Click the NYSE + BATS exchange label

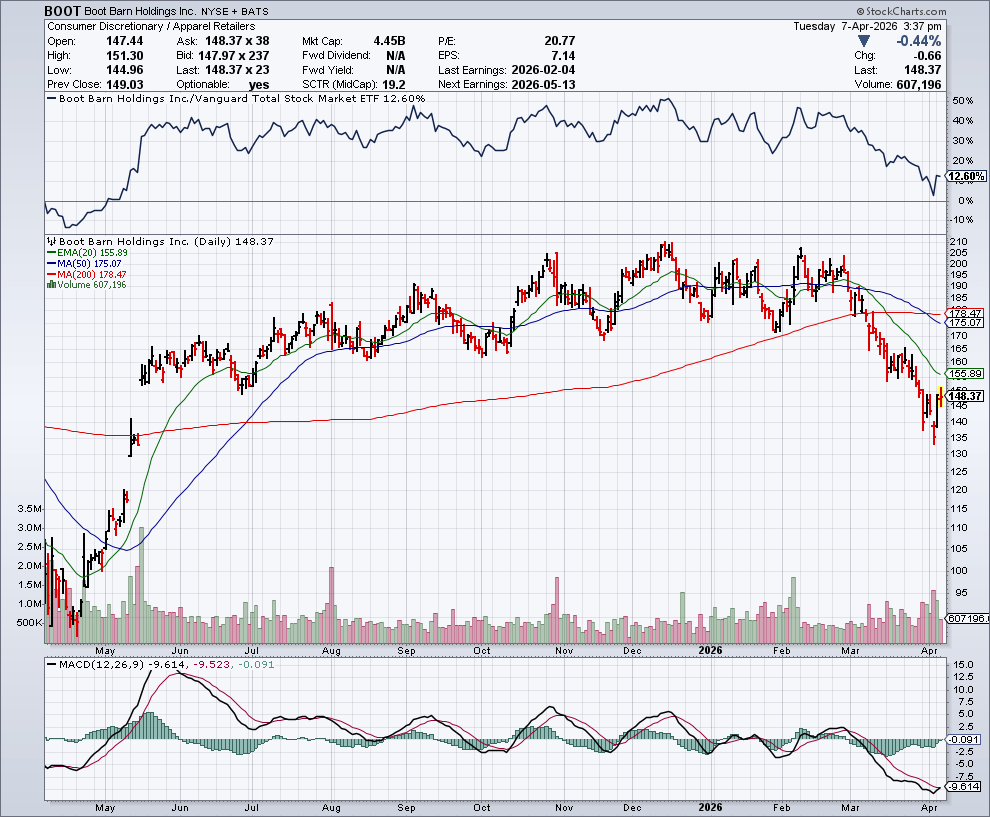[235, 12]
